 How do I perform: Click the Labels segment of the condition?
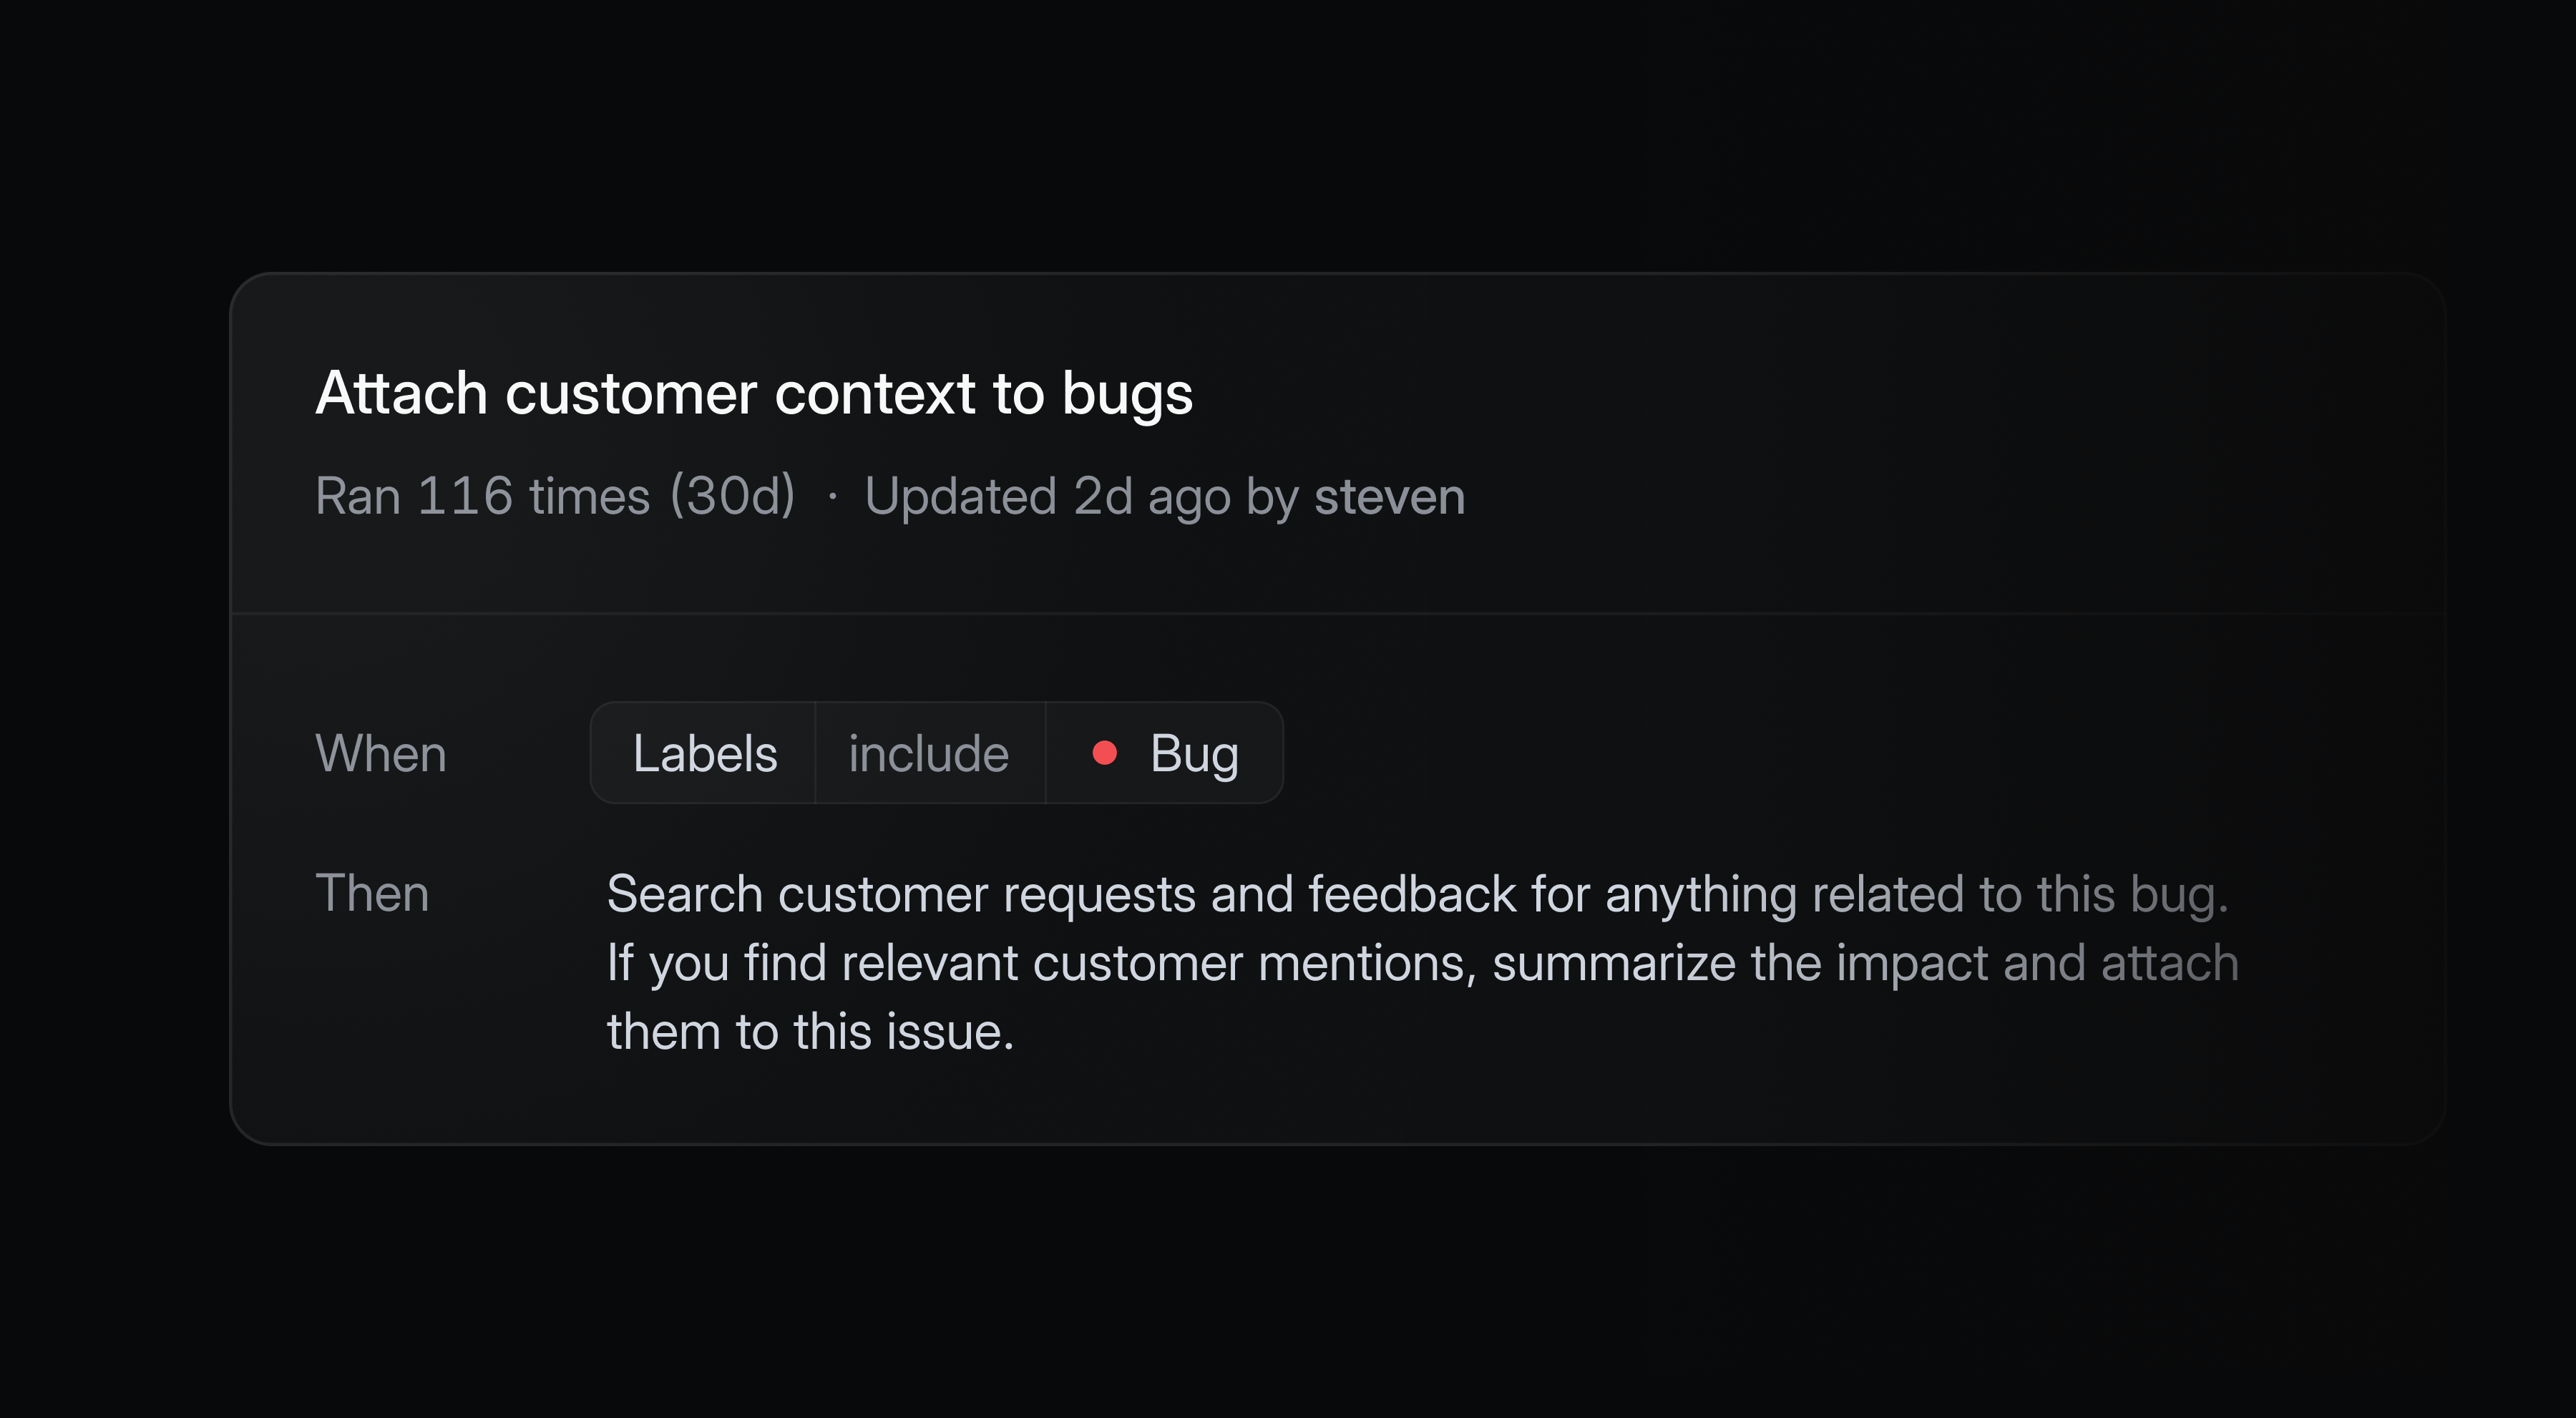point(704,753)
